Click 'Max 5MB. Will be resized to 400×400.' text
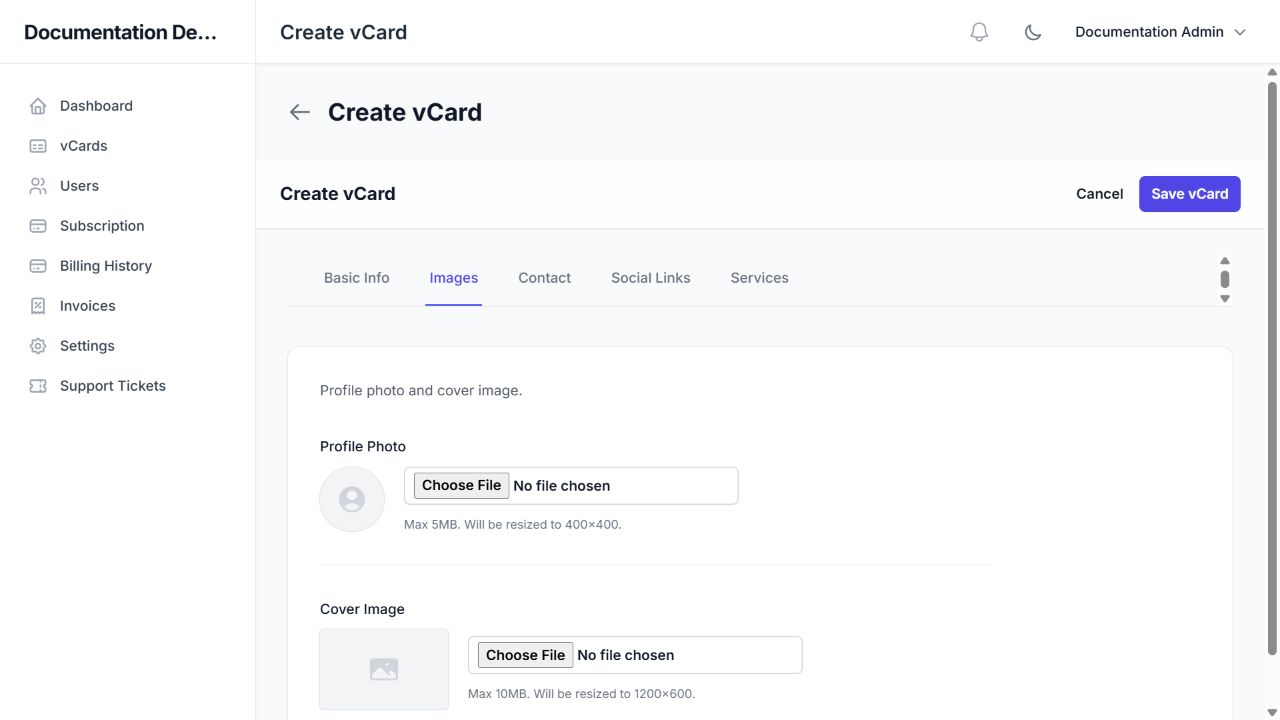1280x720 pixels. coord(513,524)
